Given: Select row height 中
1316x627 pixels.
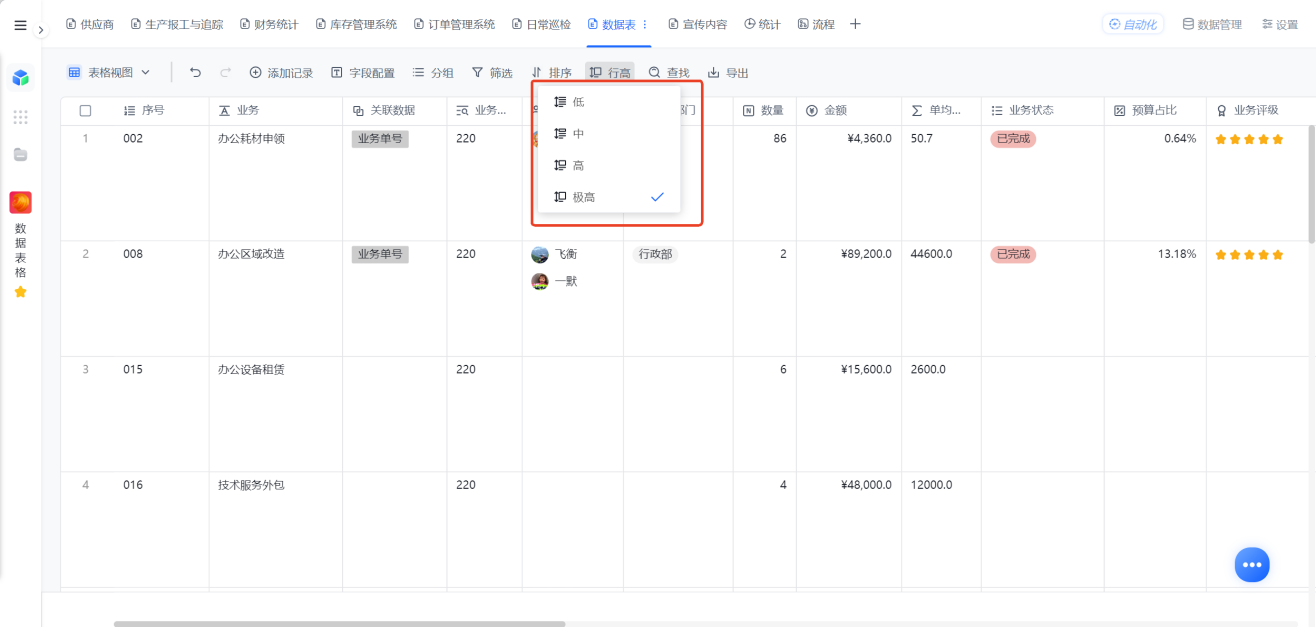Looking at the screenshot, I should tap(609, 134).
